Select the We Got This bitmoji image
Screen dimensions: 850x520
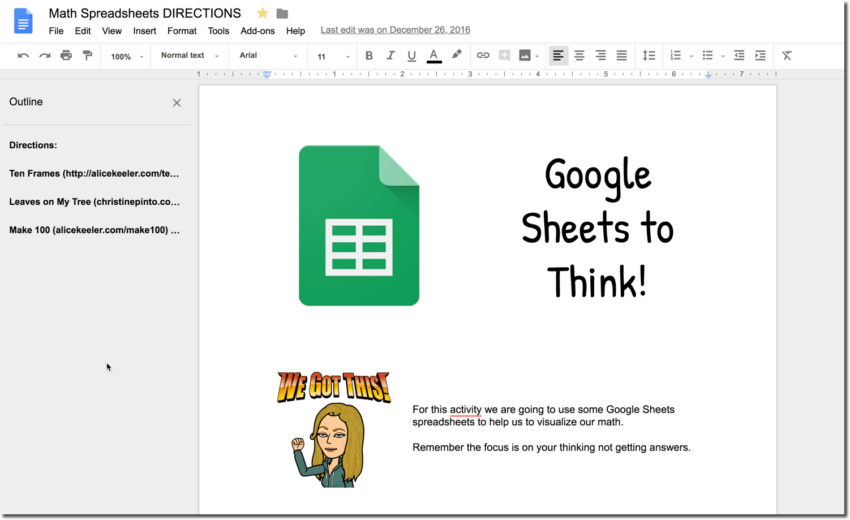pos(333,429)
